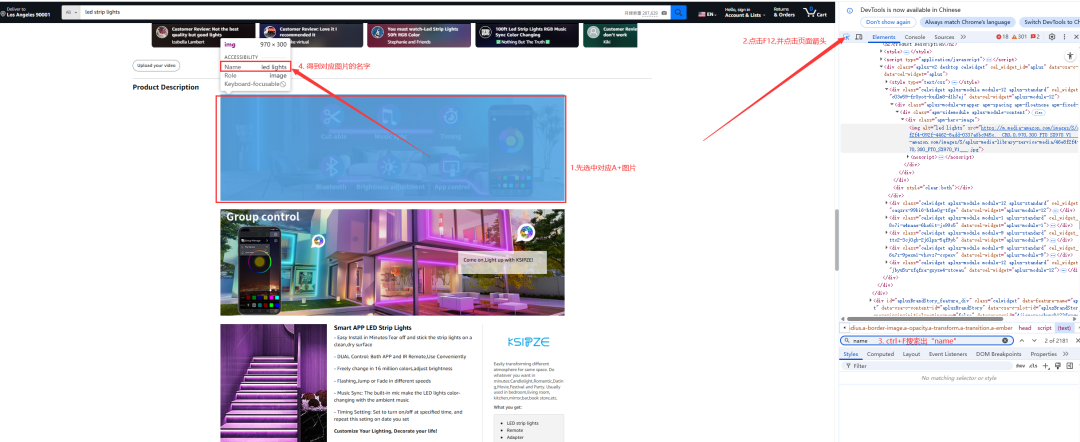
Task: Toggle the .cls element classes button
Action: [1033, 366]
